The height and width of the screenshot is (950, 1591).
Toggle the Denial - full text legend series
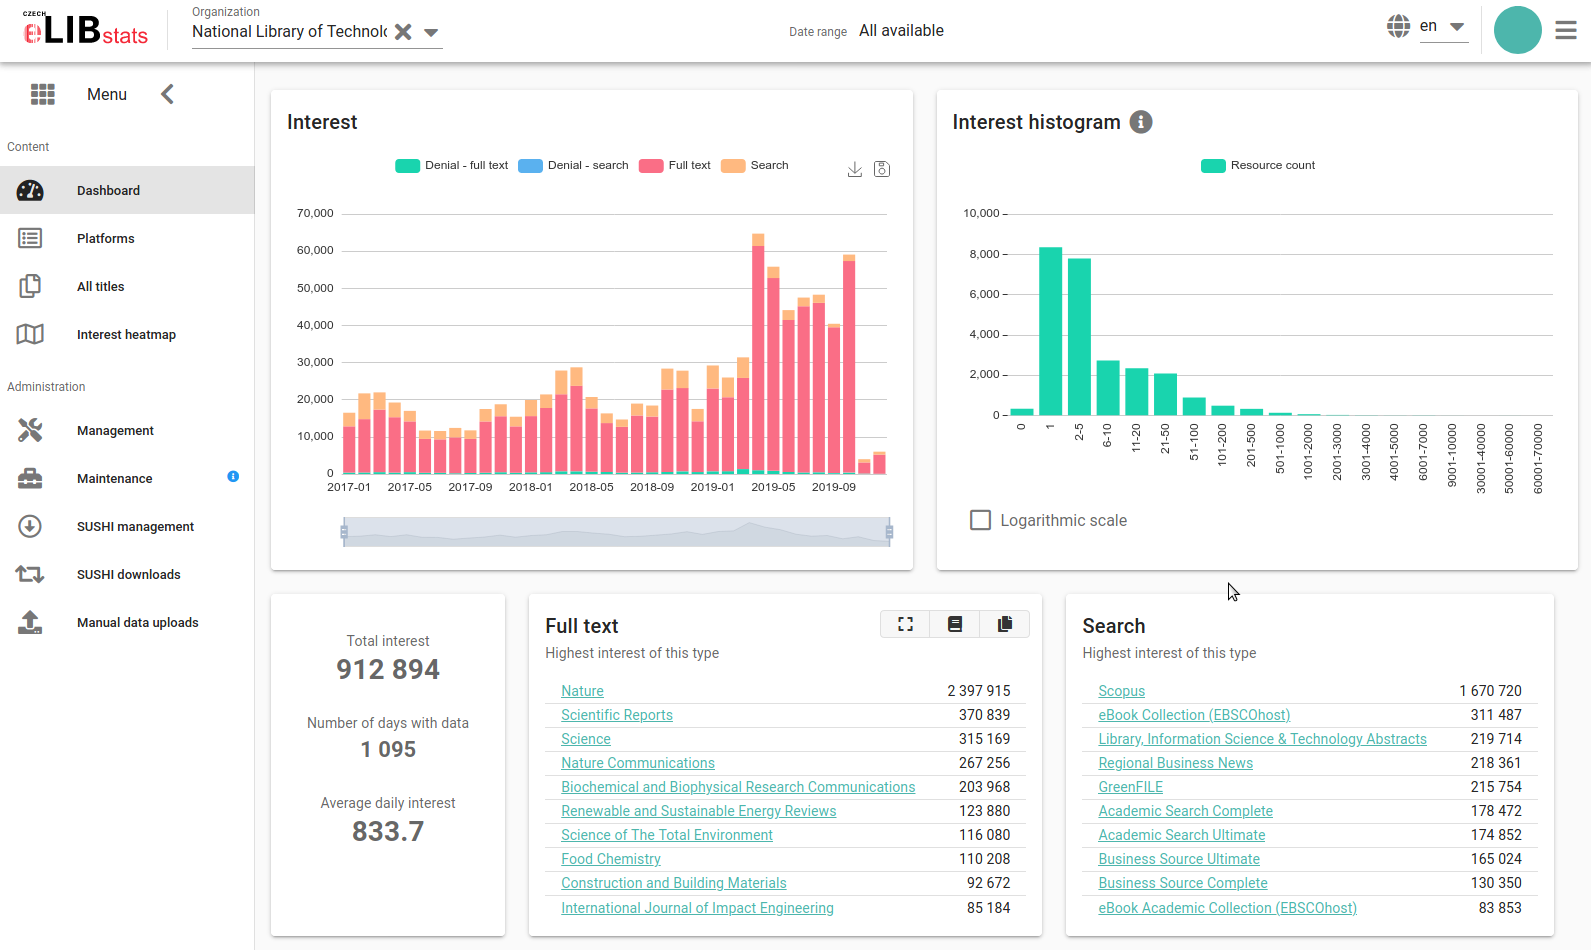(451, 165)
